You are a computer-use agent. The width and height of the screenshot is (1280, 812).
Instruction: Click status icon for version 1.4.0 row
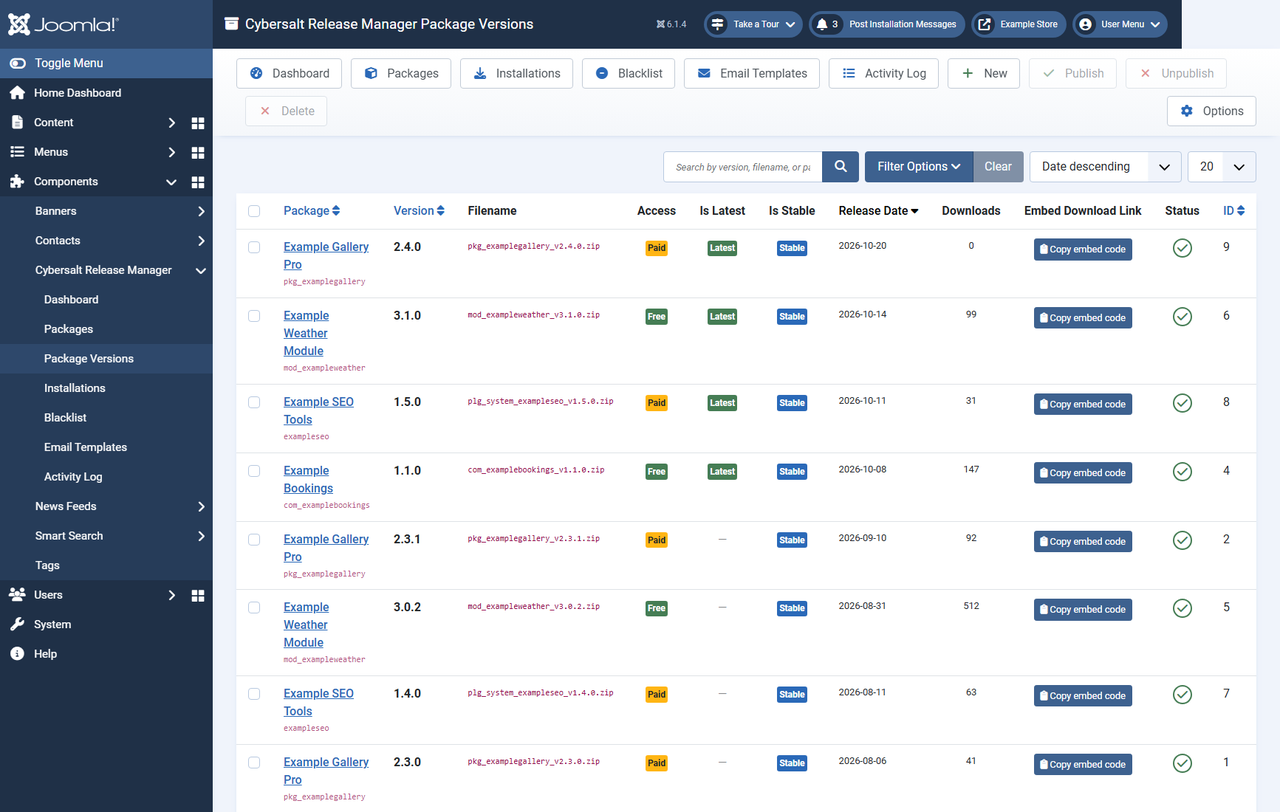point(1182,695)
